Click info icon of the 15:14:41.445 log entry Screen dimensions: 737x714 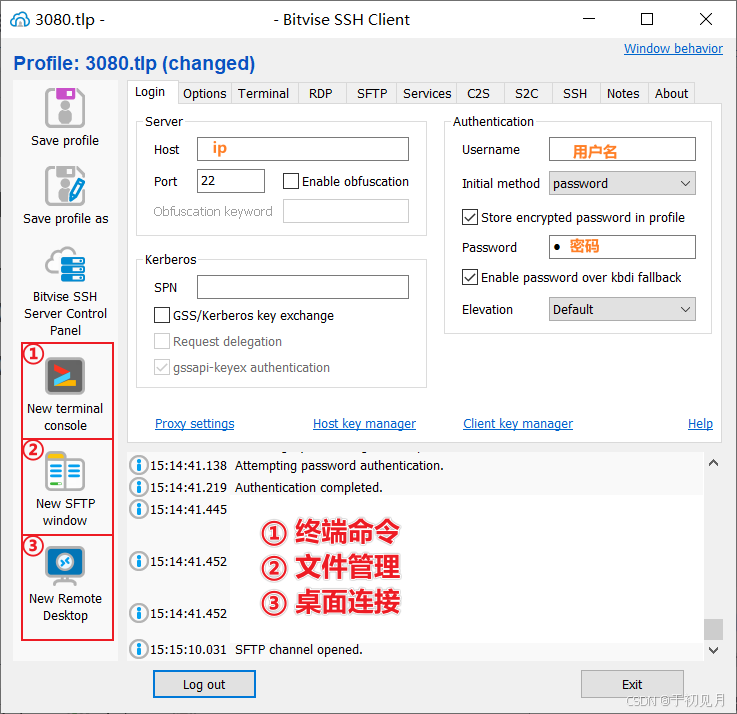tap(139, 509)
